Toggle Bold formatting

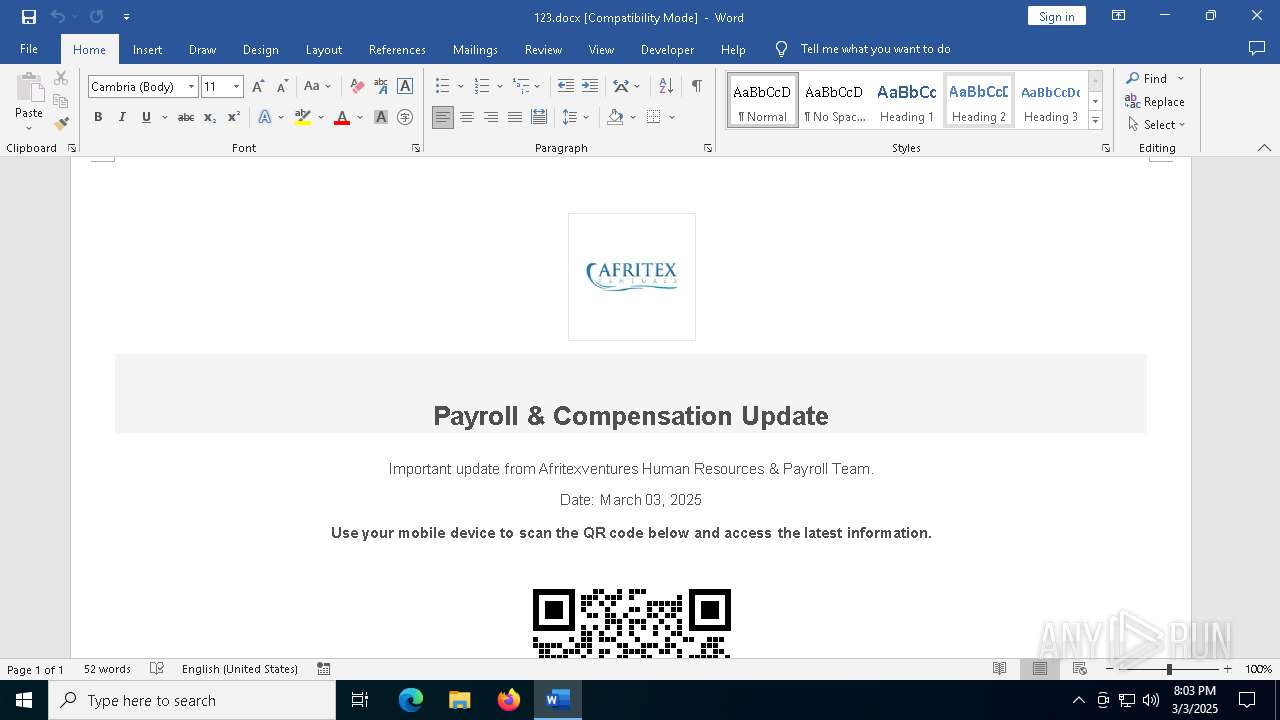tap(98, 117)
